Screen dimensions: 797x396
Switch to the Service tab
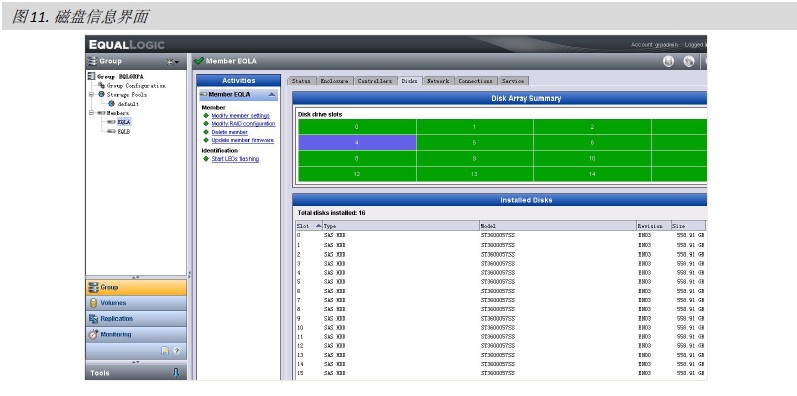point(513,81)
